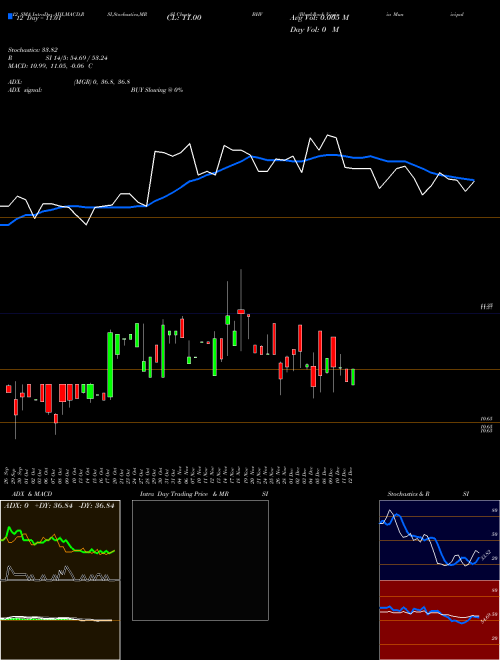This screenshot has width=500, height=660.
Task: Click the 'Avg Vol: 0.005 M' label
Action: pos(319,18)
